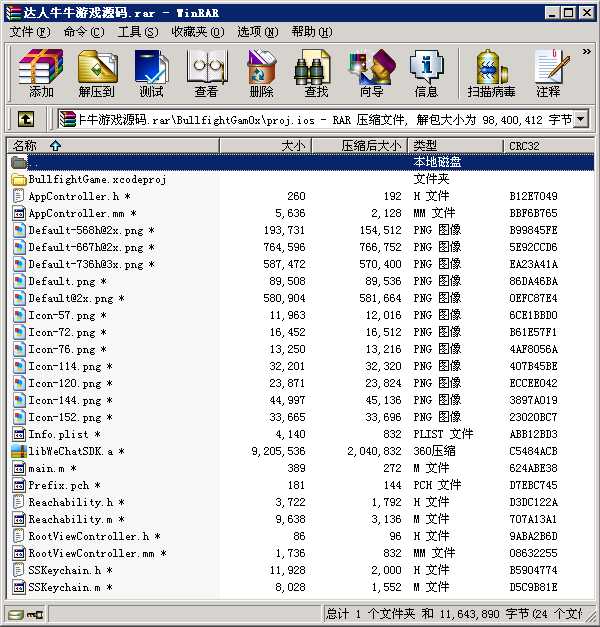Open the address bar dropdown arrow
The height and width of the screenshot is (627, 600).
[581, 119]
